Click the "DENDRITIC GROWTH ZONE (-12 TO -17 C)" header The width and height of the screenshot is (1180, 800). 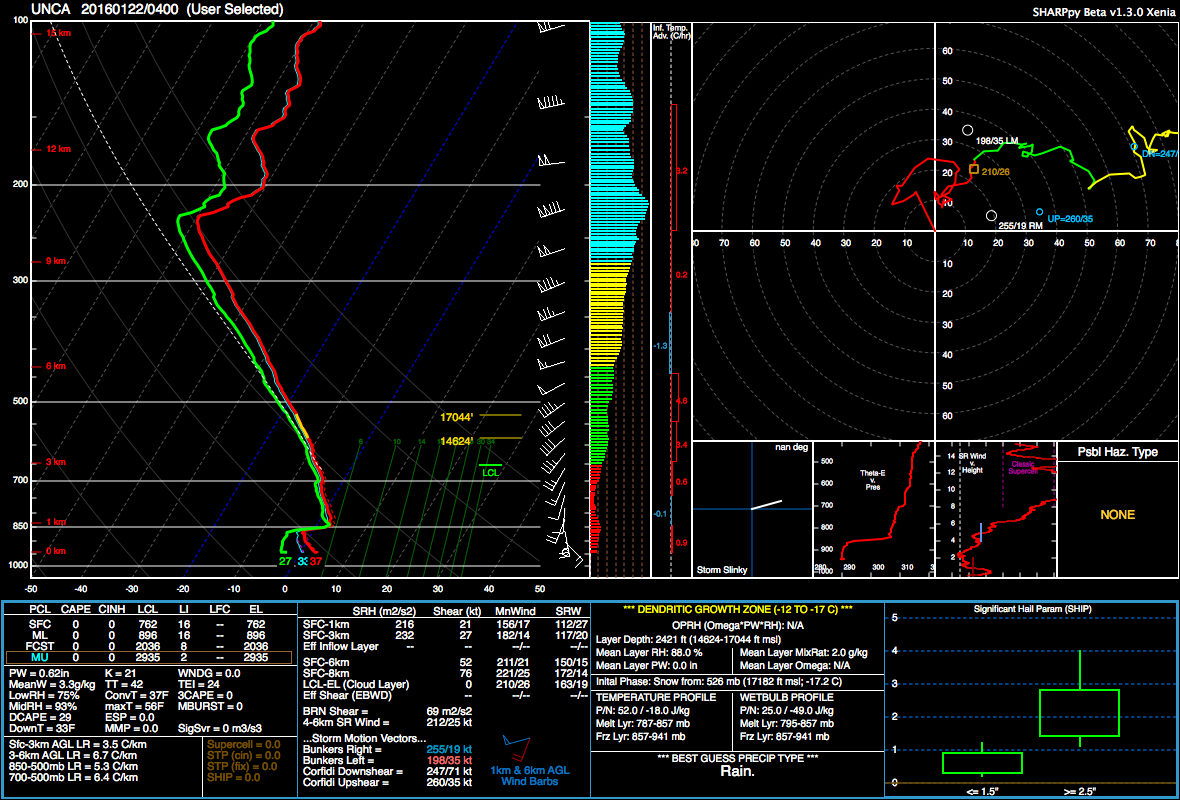click(x=738, y=609)
